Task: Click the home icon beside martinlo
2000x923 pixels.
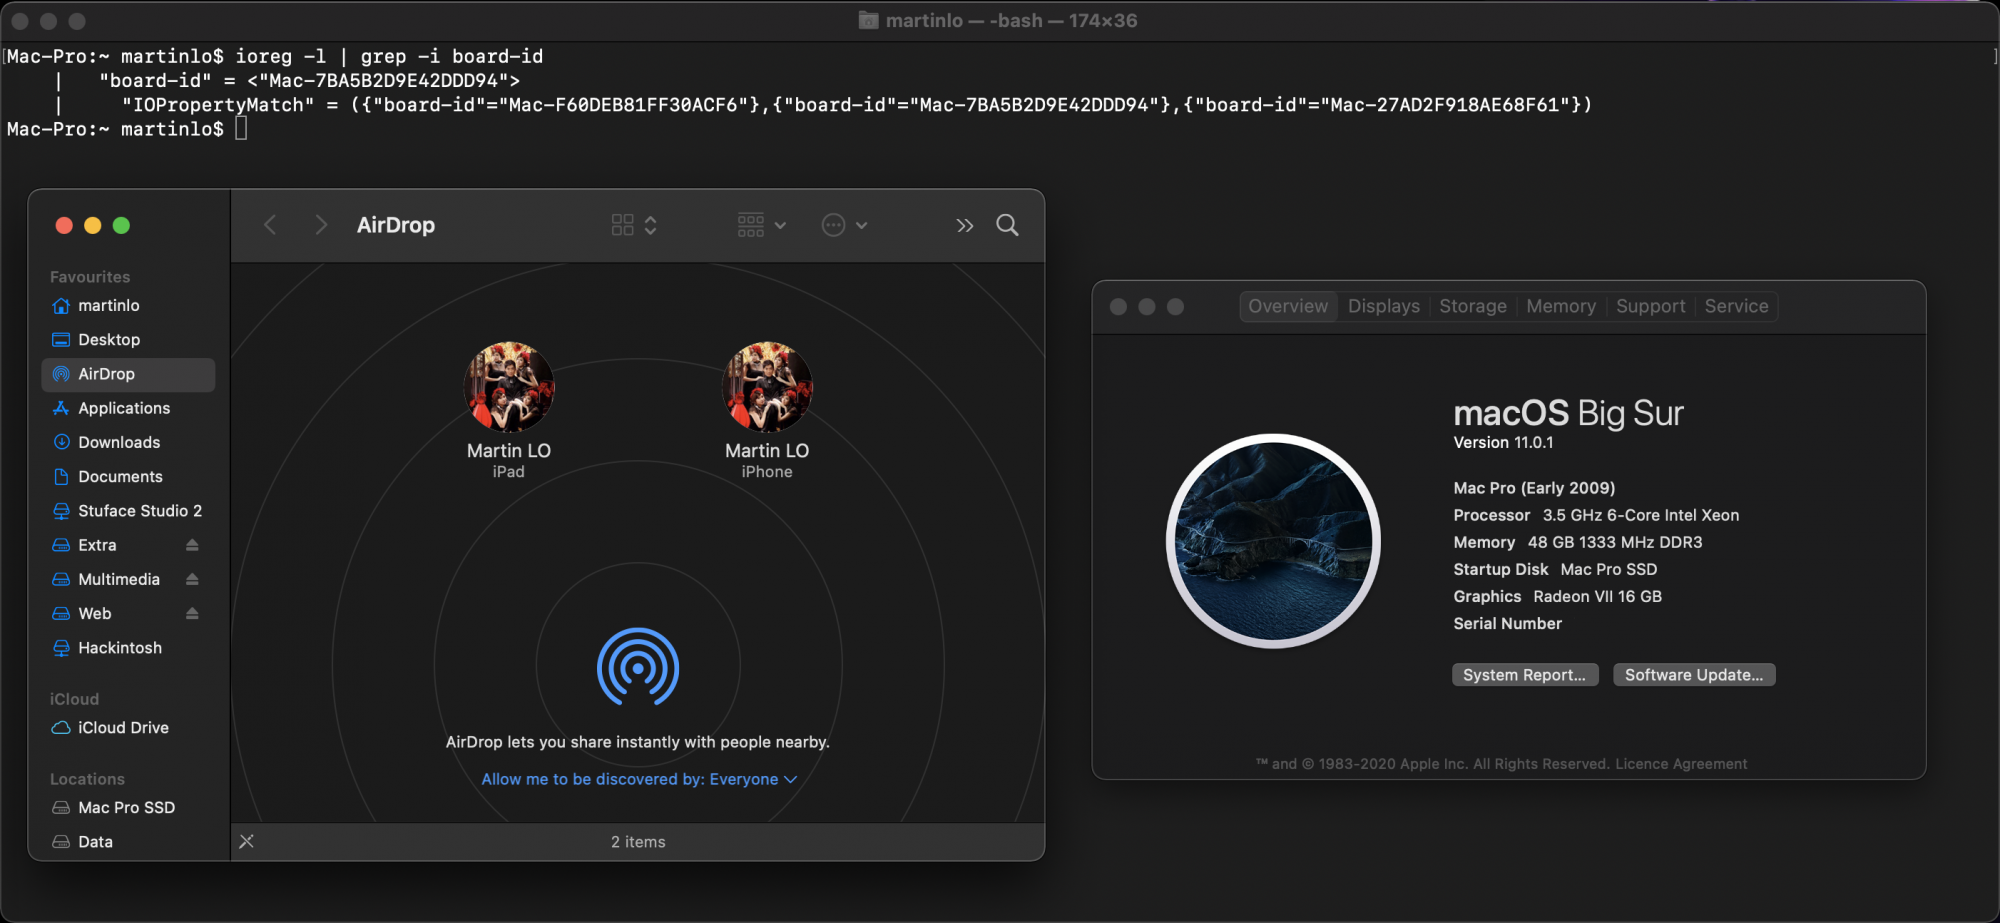Action: click(61, 306)
